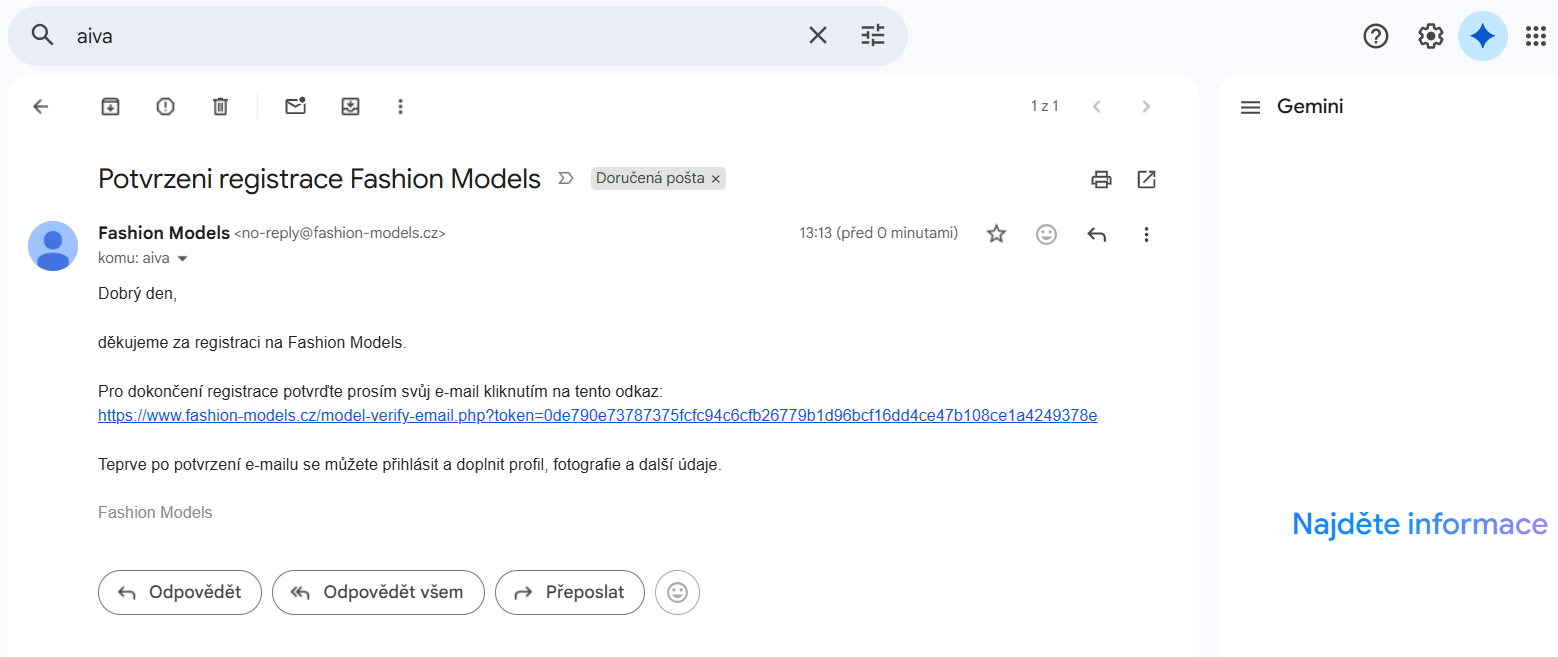Go back to the message list

41,106
